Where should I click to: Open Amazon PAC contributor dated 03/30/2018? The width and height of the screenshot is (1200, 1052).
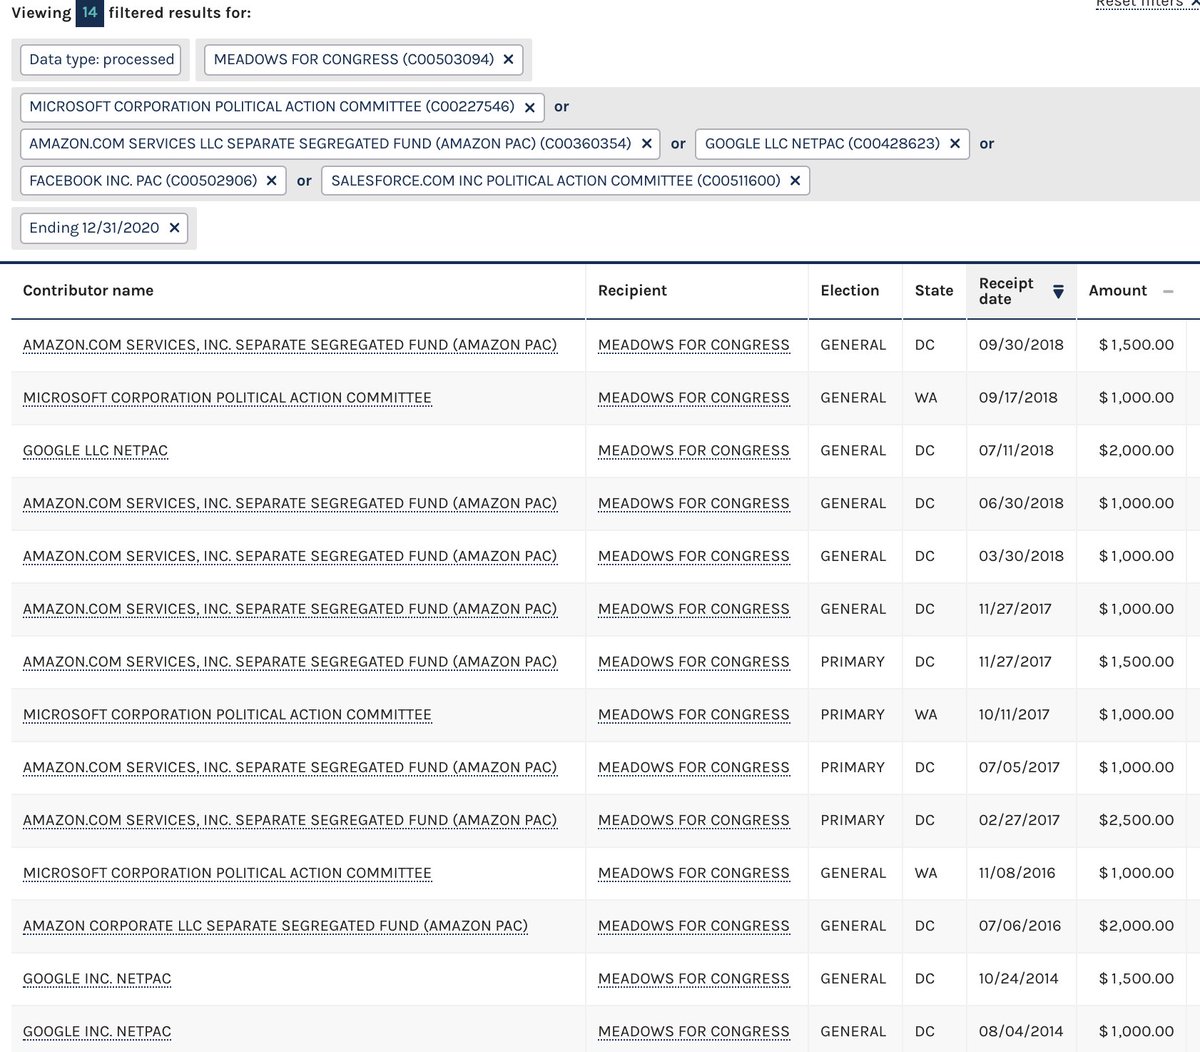(x=290, y=556)
